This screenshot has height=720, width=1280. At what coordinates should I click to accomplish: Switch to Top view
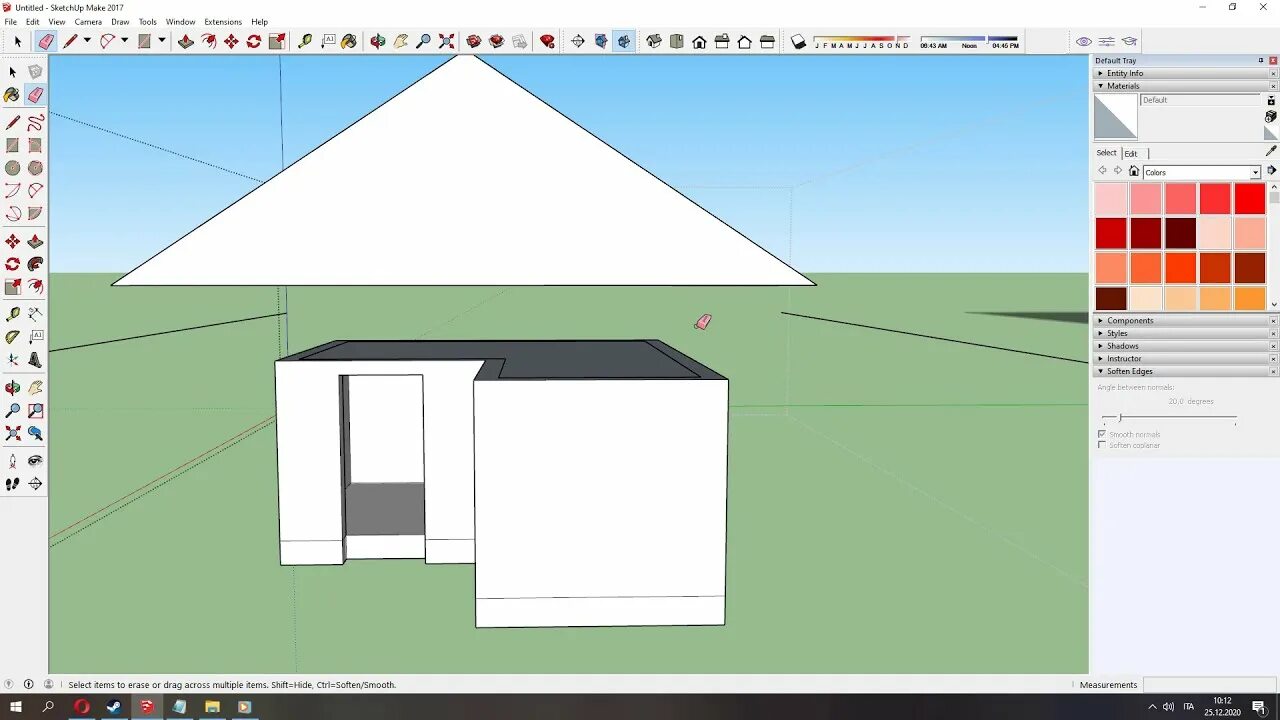[677, 41]
